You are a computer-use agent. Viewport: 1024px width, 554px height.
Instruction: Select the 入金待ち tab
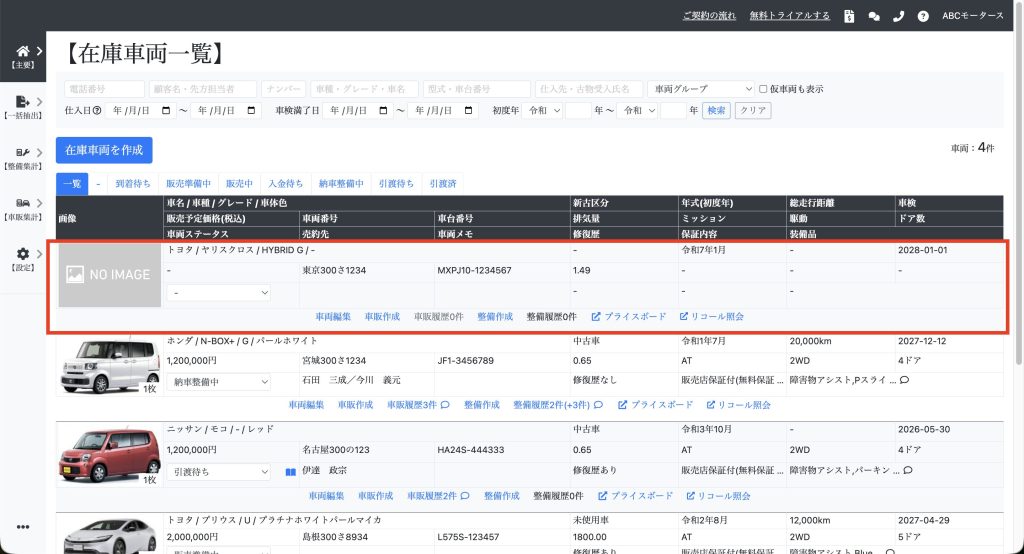[x=285, y=184]
